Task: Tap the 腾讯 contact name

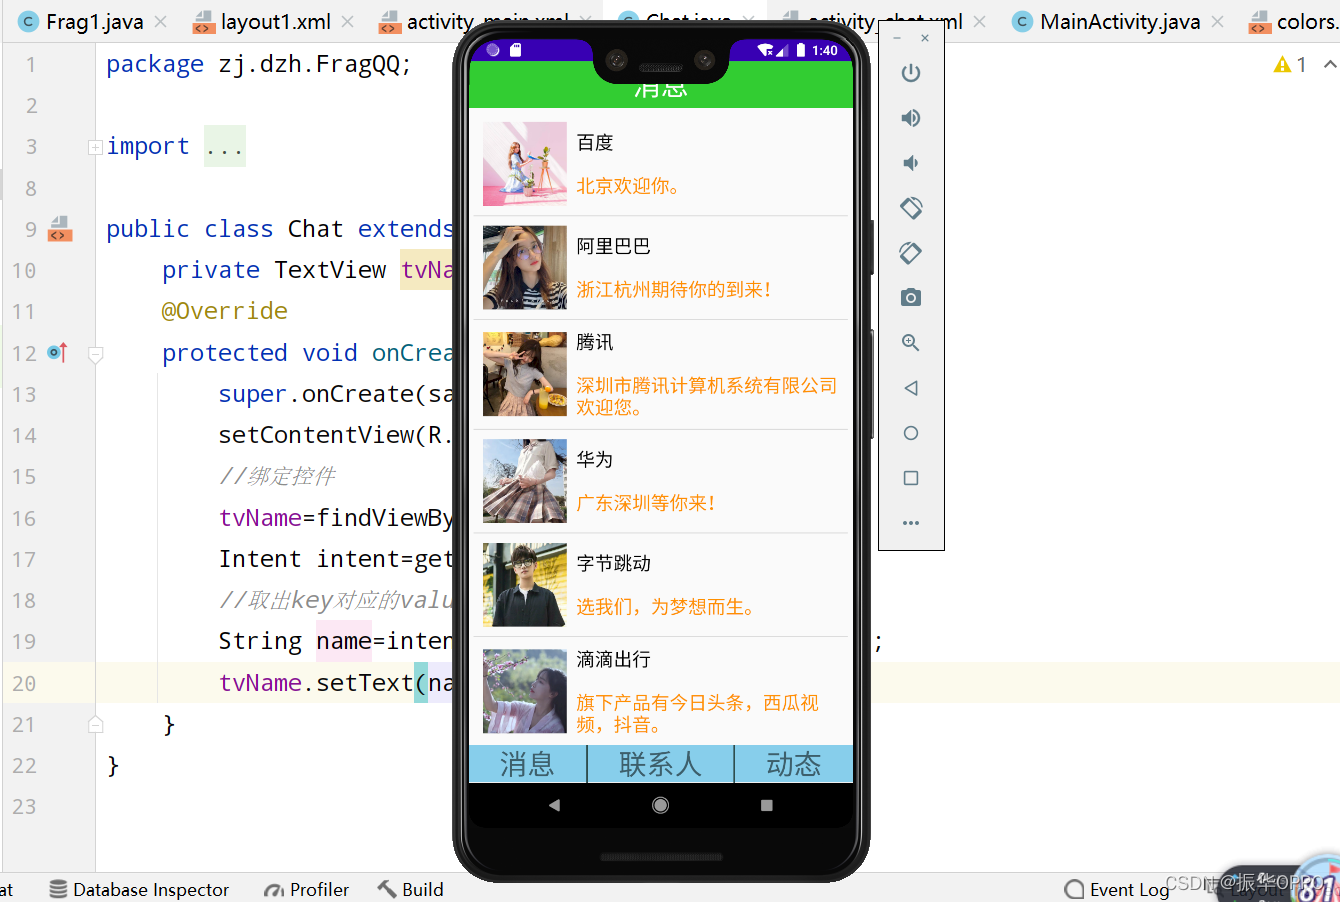Action: pyautogui.click(x=595, y=342)
